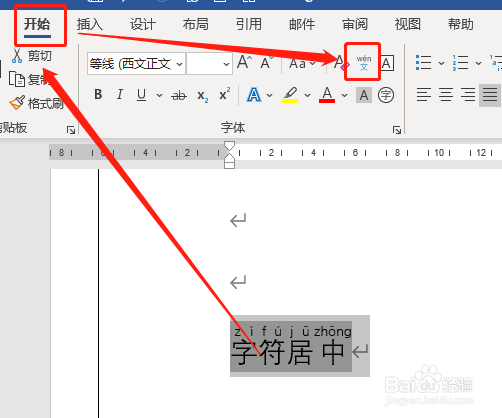Activate the 格式刷 format painter

[36, 103]
